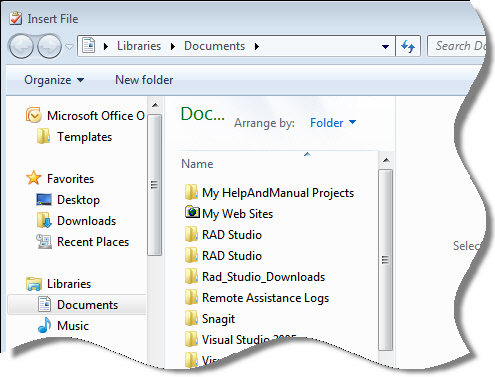Click the Snagit folder icon

tap(191, 318)
